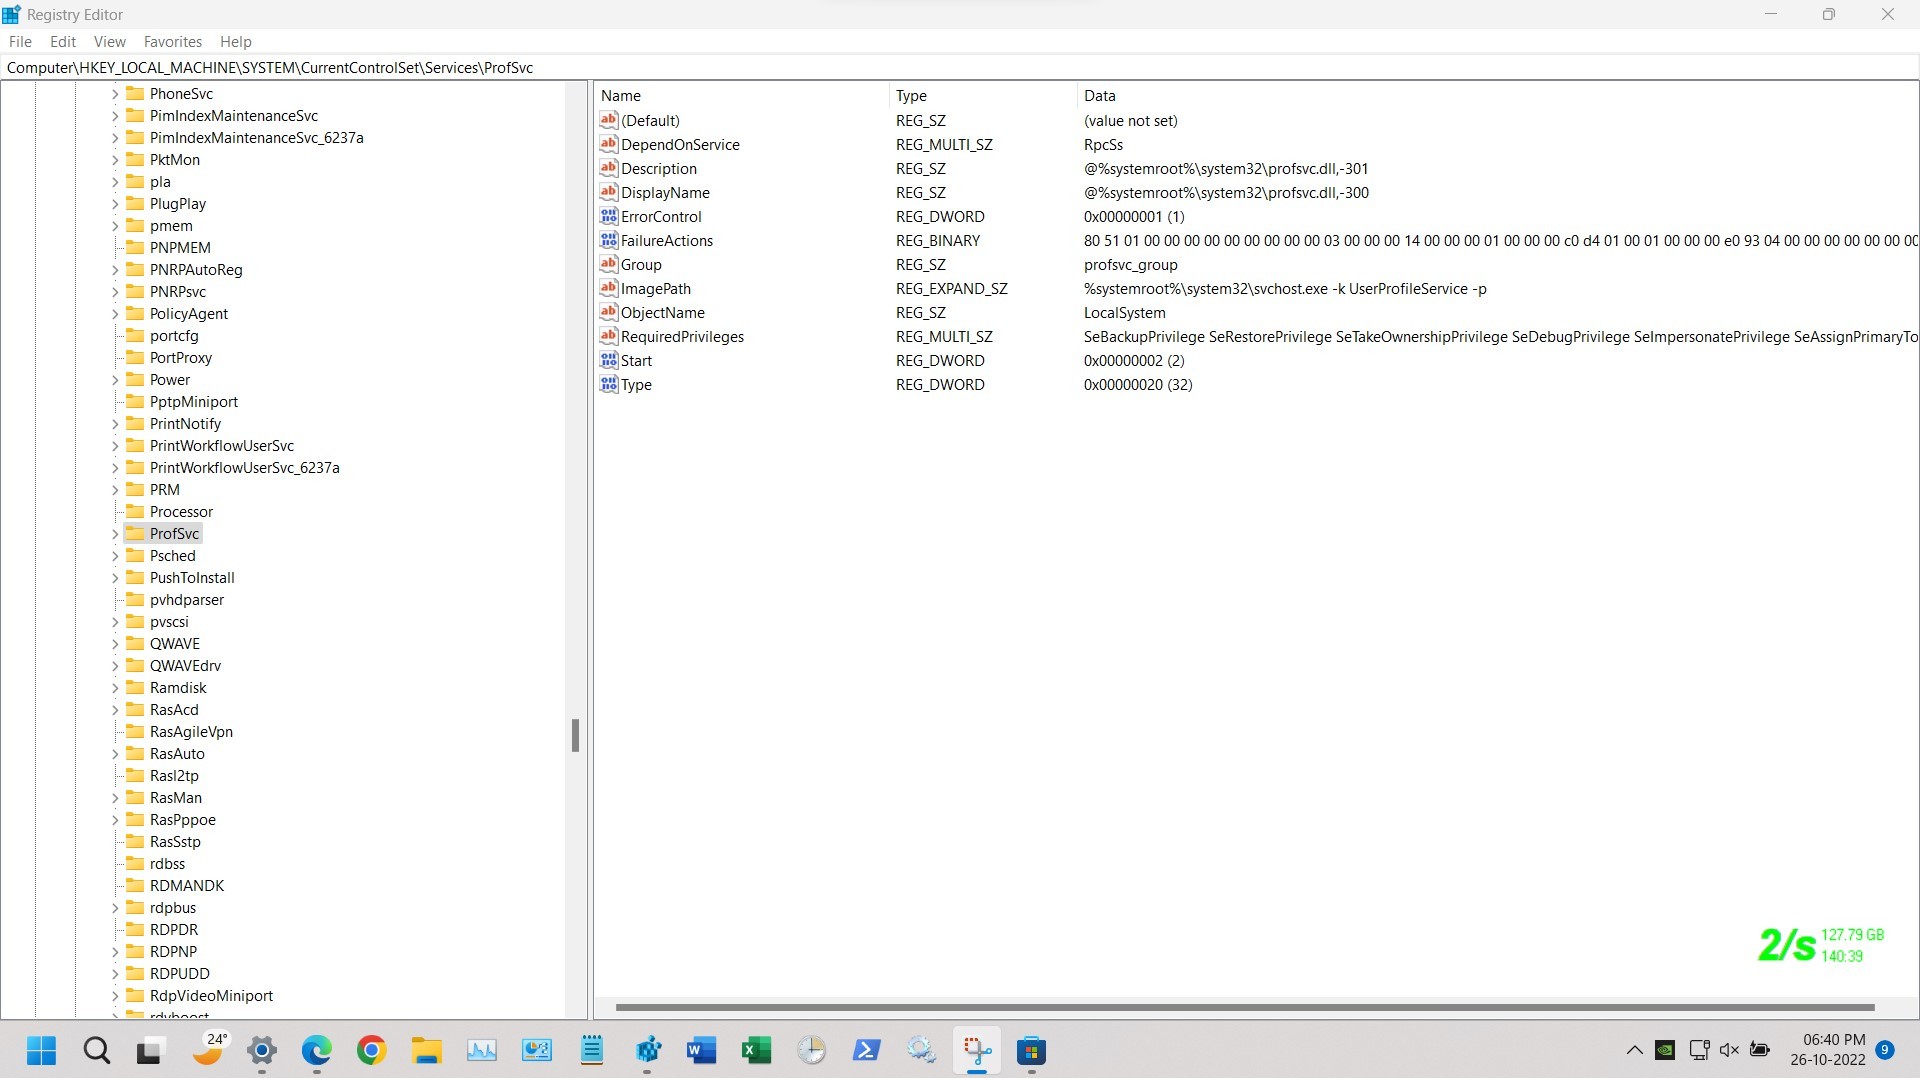This screenshot has width=1920, height=1078.
Task: Open Microsoft Store from the taskbar
Action: (x=1032, y=1050)
